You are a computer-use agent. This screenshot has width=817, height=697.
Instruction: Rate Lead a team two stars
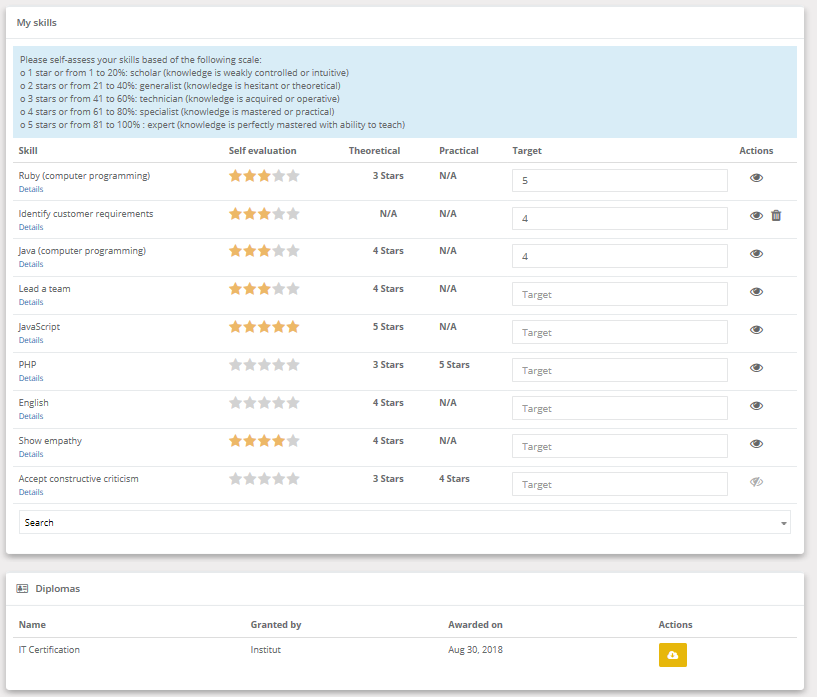point(250,289)
